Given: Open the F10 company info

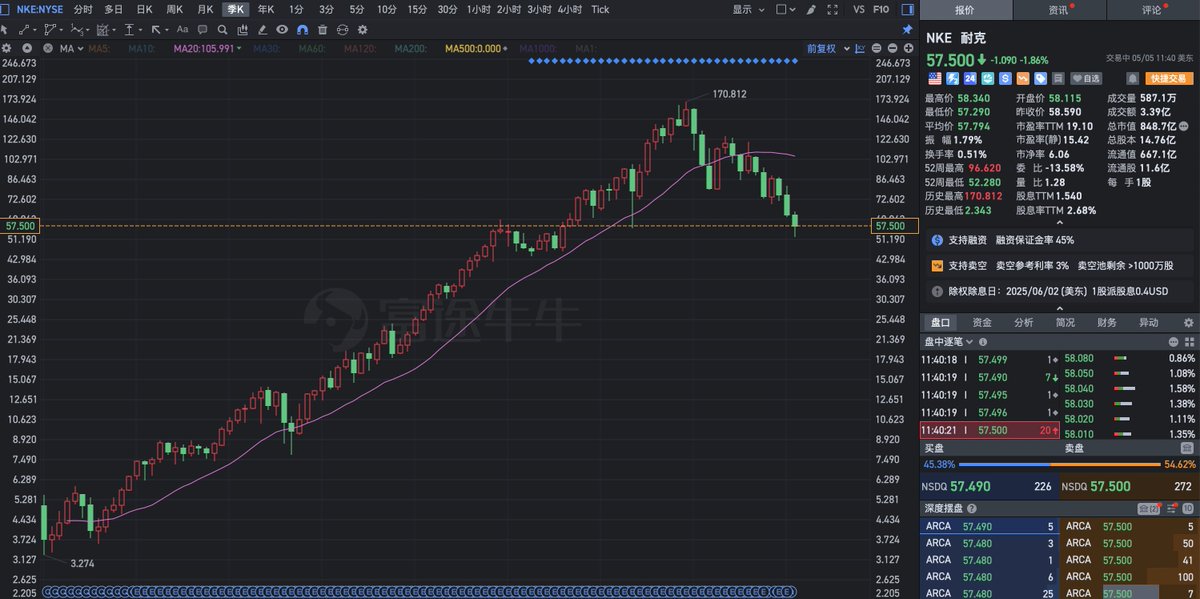Looking at the screenshot, I should pyautogui.click(x=882, y=9).
